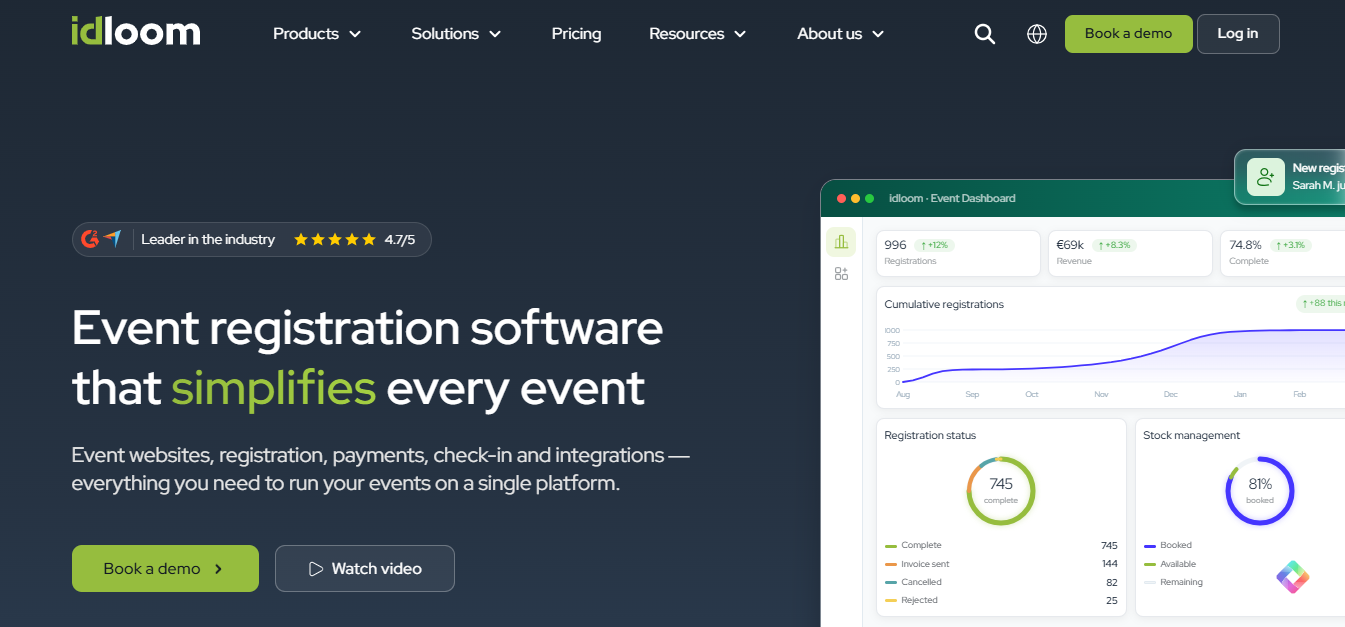Click the play icon in Watch video
1345x627 pixels.
click(316, 569)
